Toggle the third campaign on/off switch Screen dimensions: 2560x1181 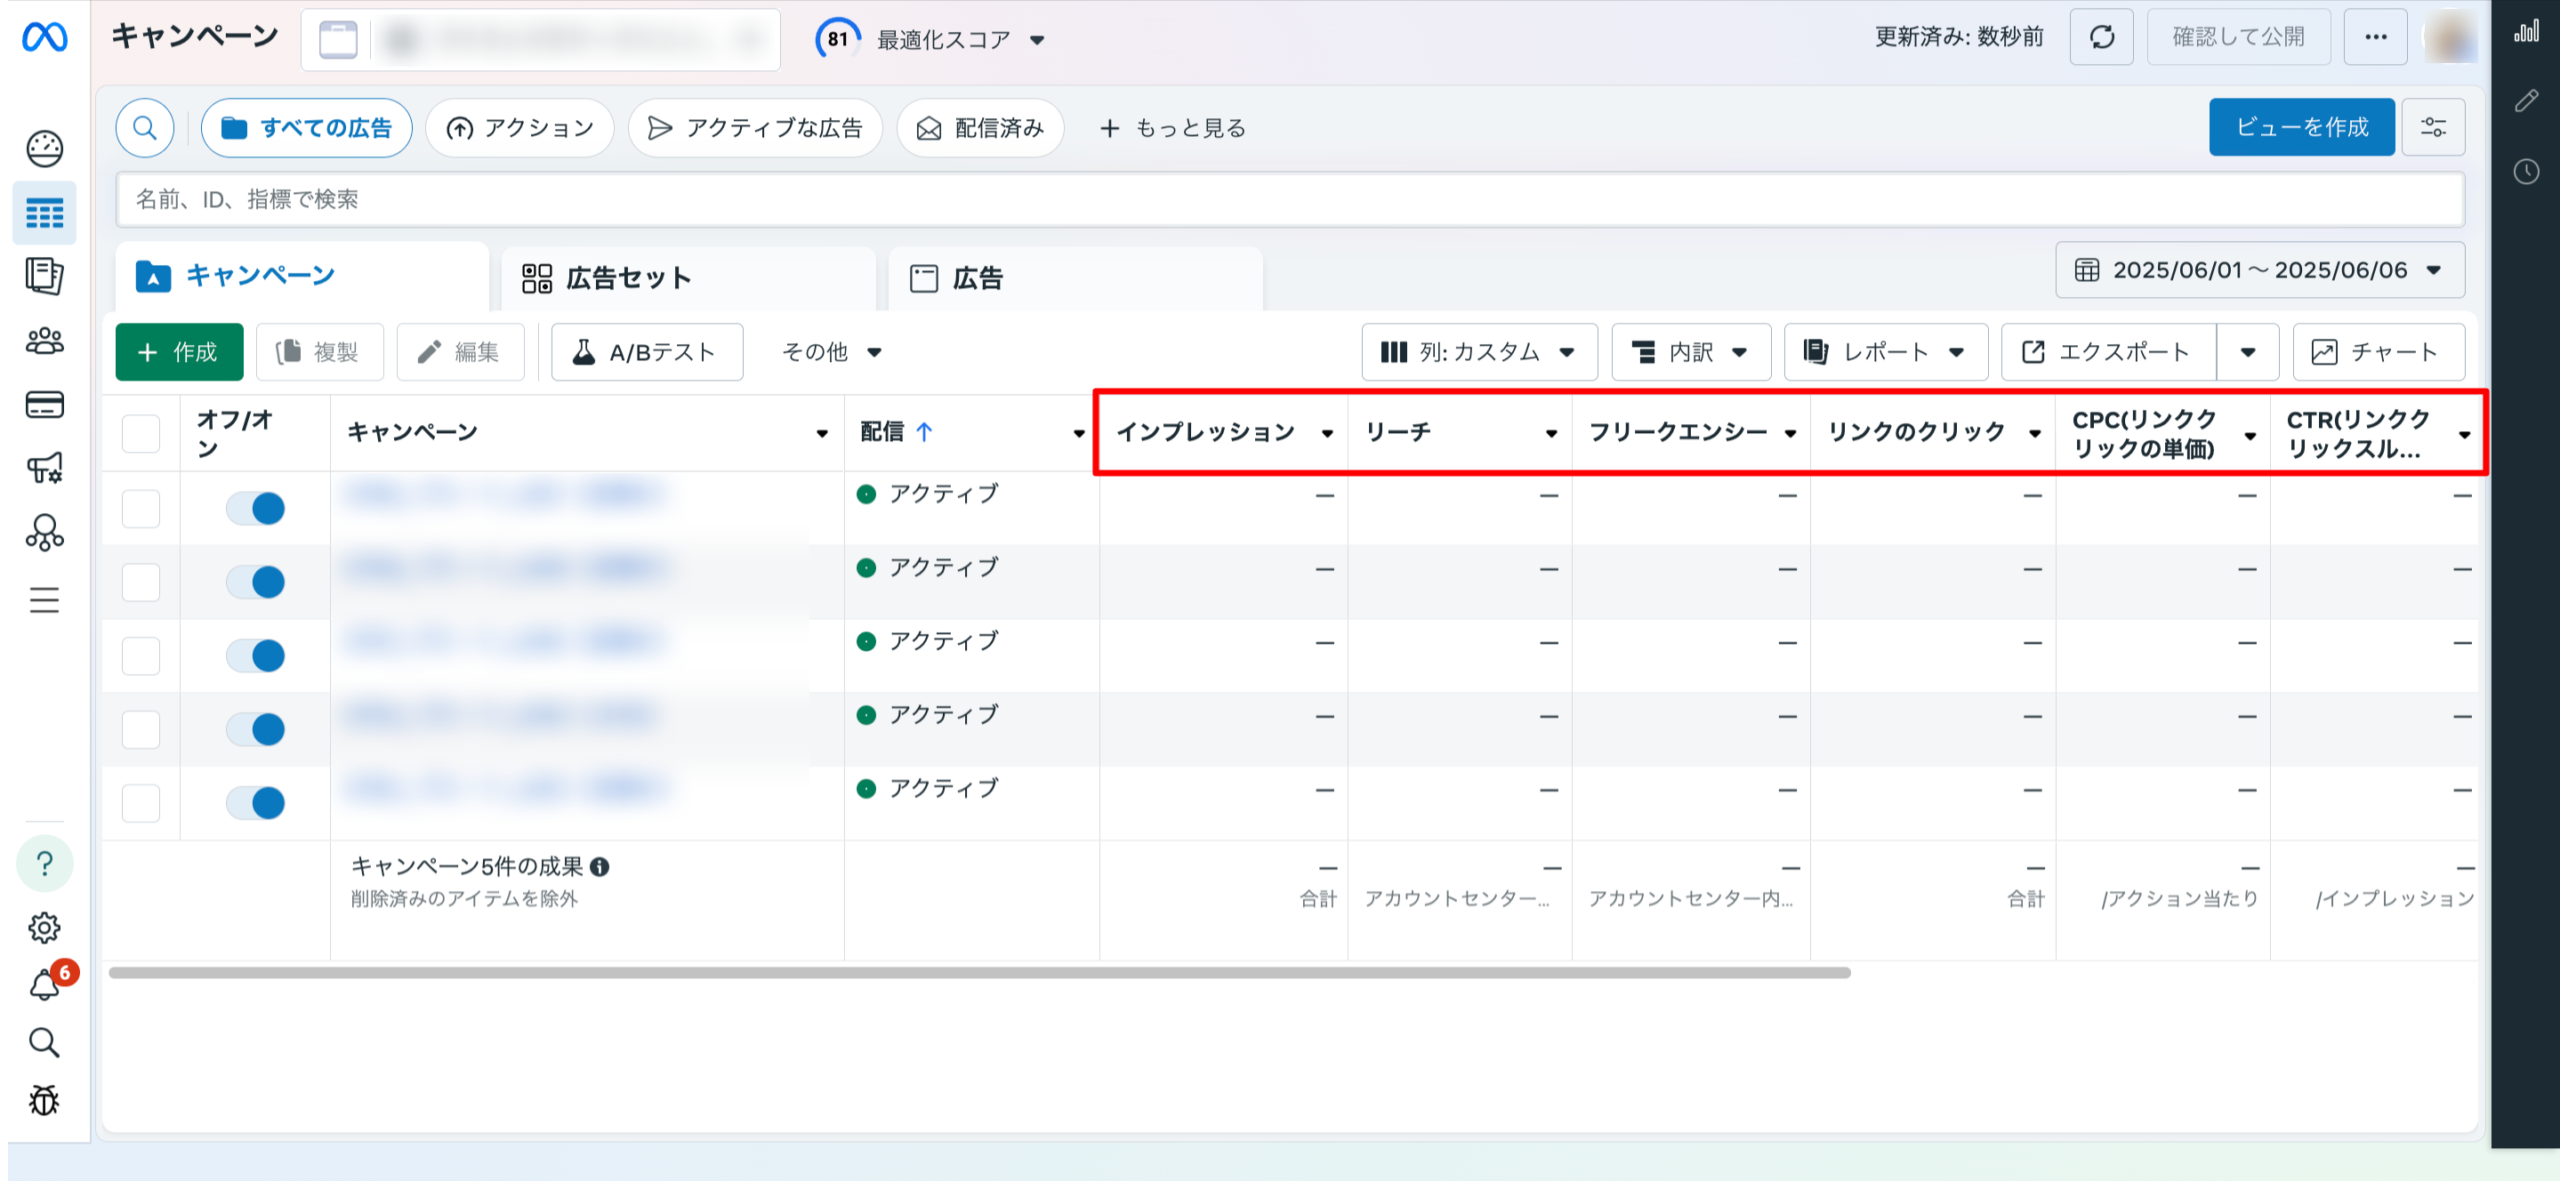click(x=256, y=655)
